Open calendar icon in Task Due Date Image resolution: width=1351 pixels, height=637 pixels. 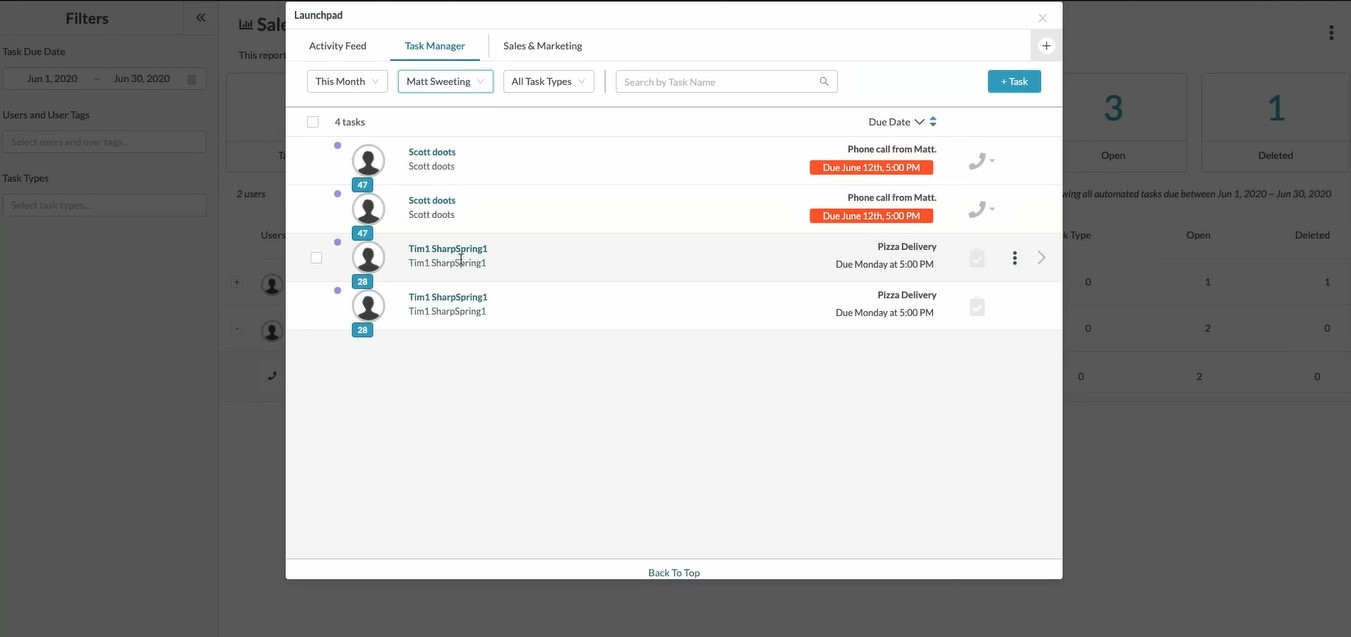pos(192,79)
